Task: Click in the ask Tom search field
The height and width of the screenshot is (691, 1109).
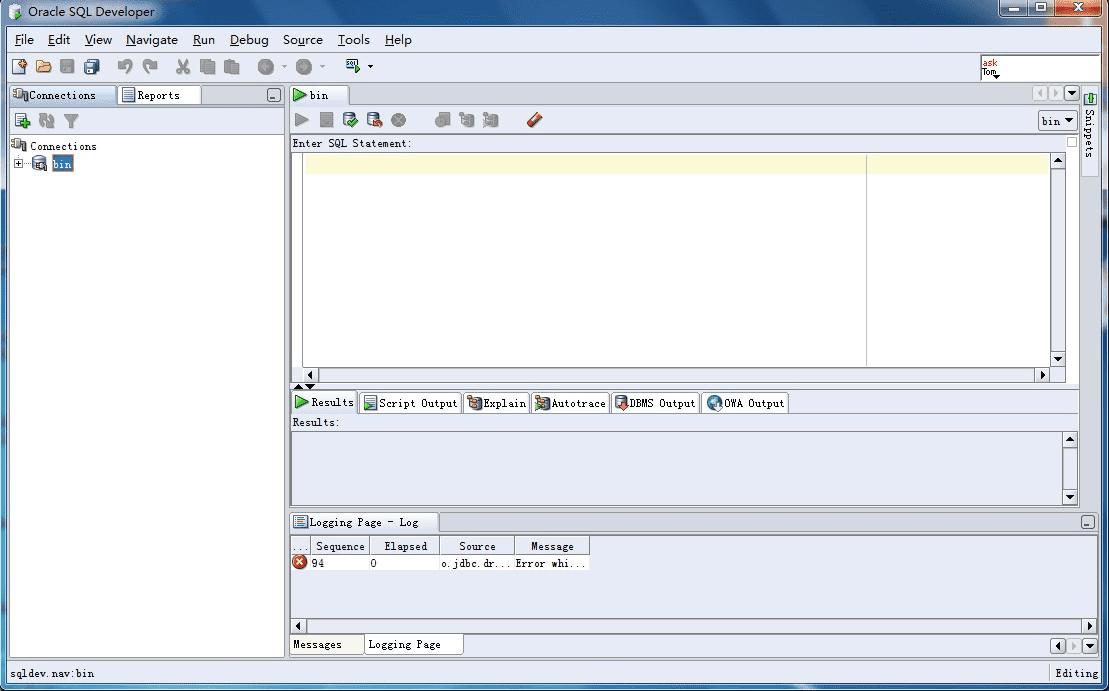Action: [x=1040, y=68]
